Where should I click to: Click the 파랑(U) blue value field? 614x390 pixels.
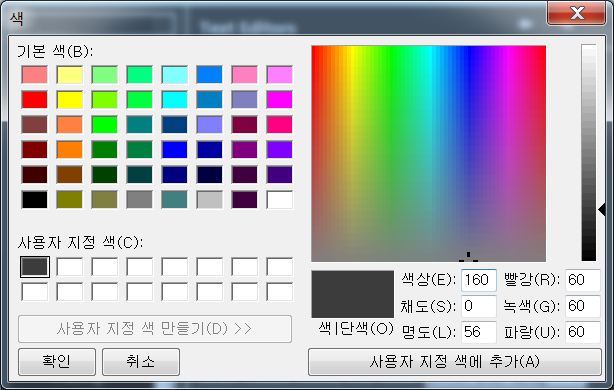[583, 332]
